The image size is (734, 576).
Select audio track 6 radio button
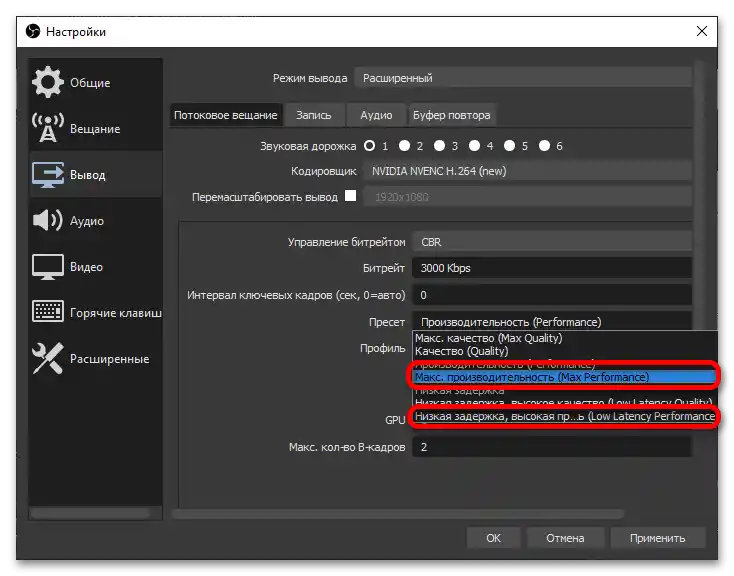tap(544, 146)
